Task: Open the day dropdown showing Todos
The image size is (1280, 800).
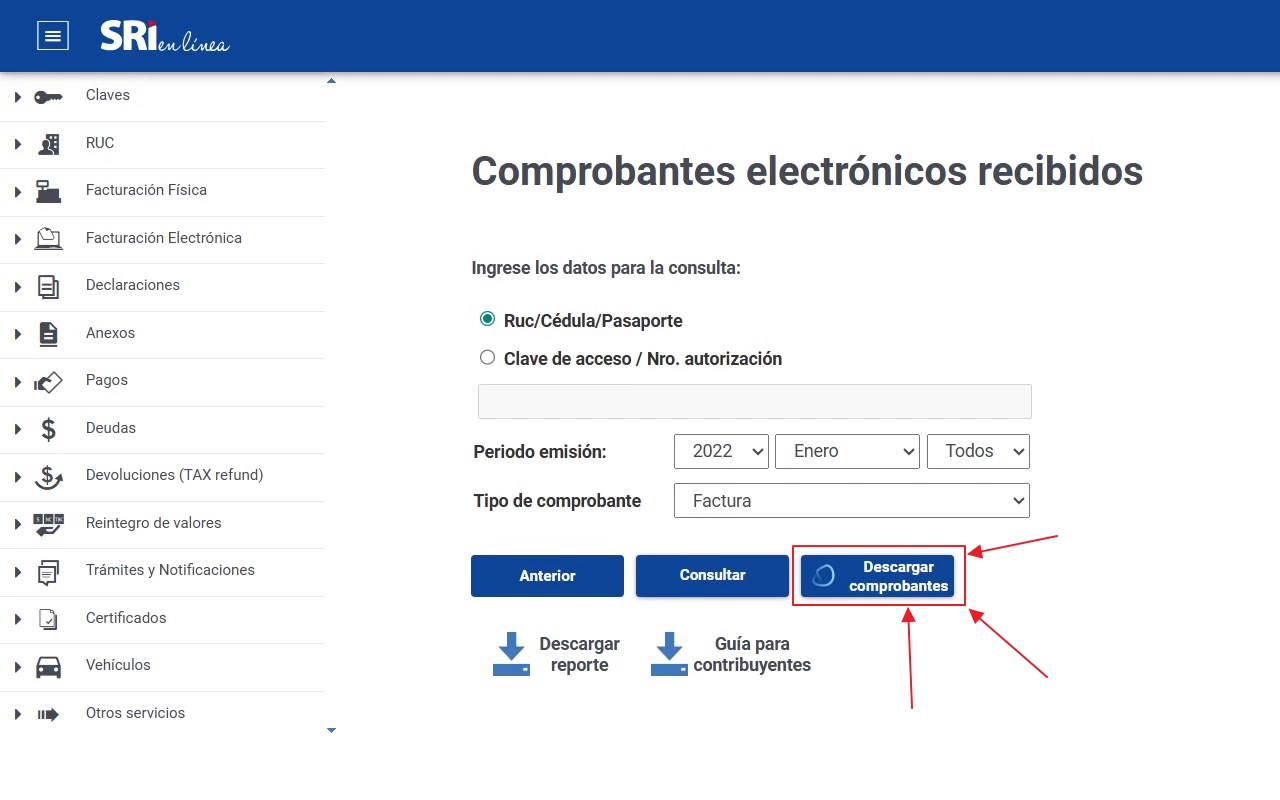Action: coord(978,451)
